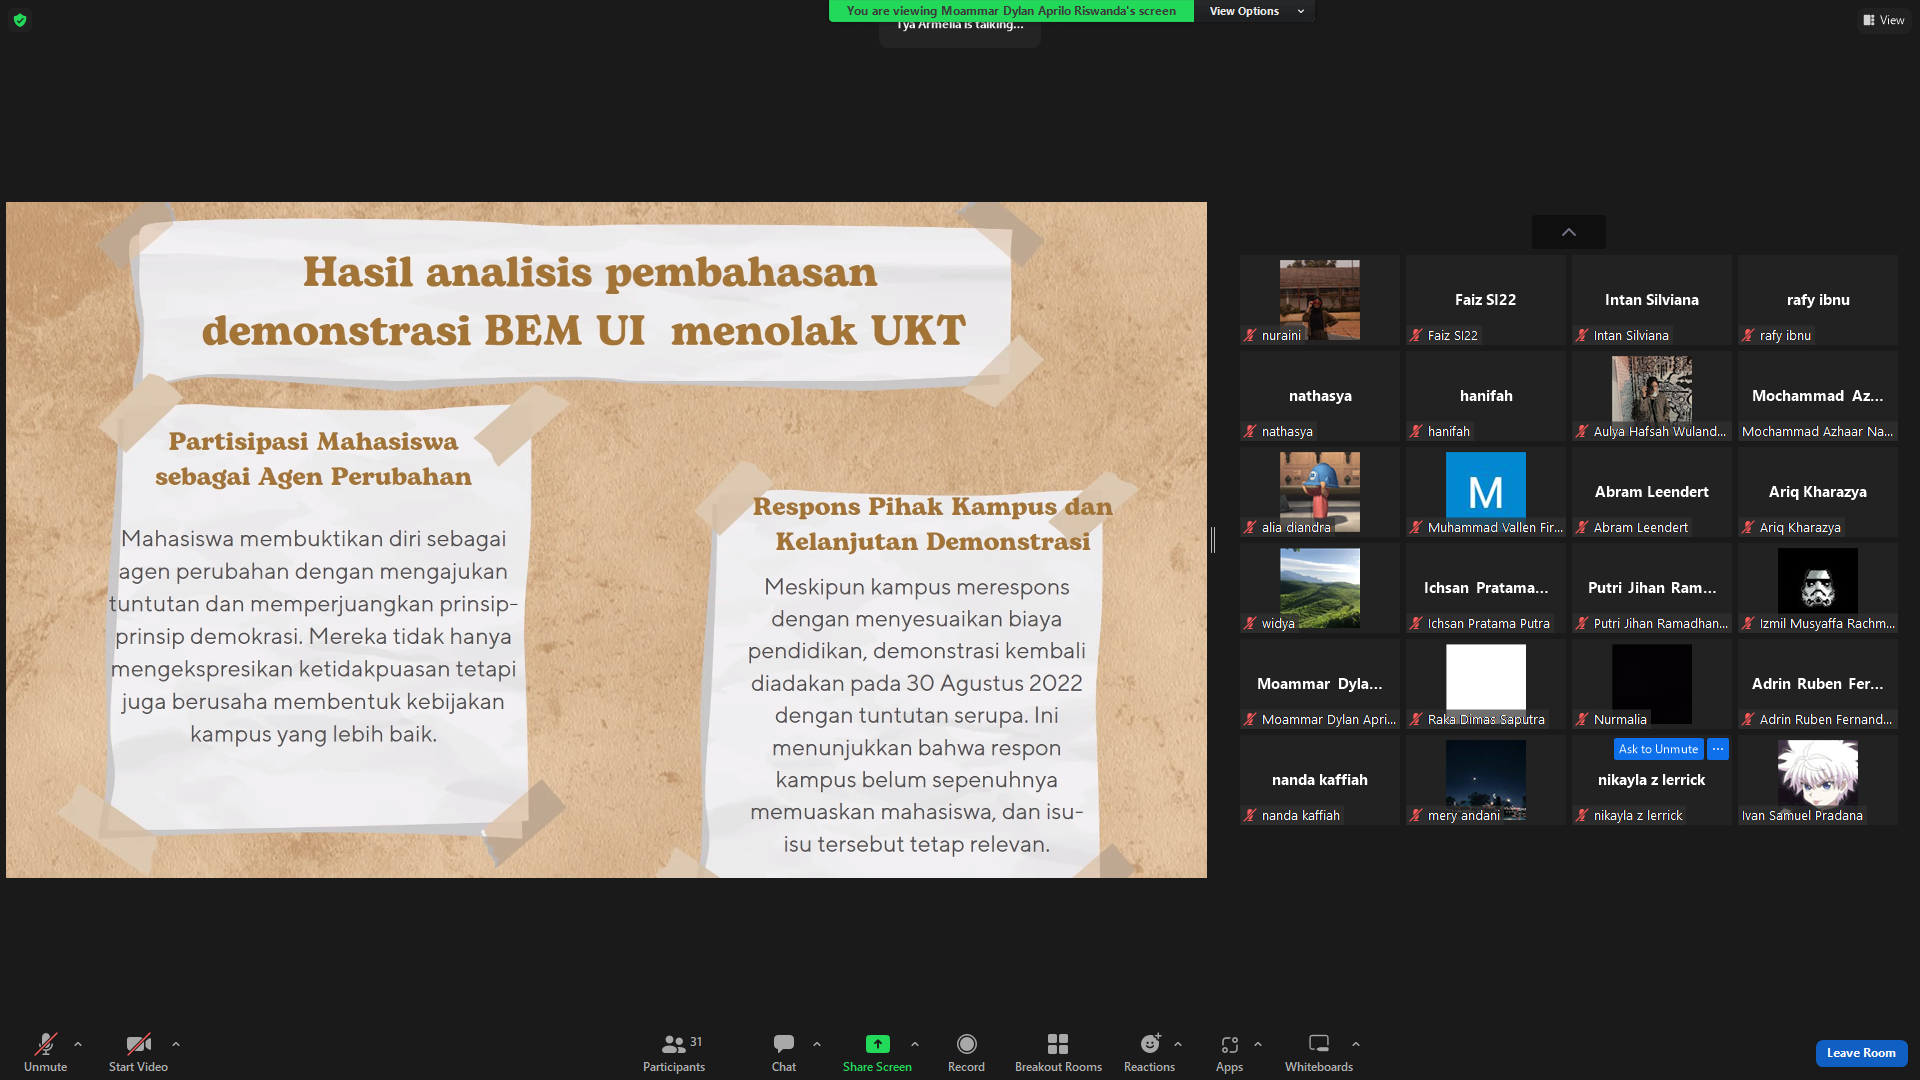The width and height of the screenshot is (1920, 1080).
Task: Expand Whiteboards options arrow
Action: (1356, 1044)
